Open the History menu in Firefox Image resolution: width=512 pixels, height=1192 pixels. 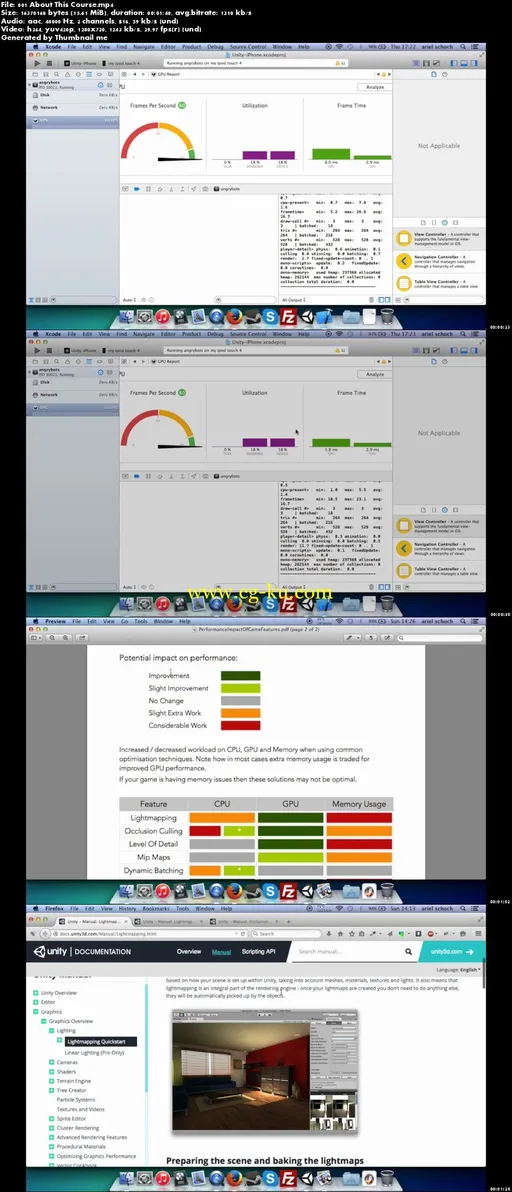pos(127,908)
